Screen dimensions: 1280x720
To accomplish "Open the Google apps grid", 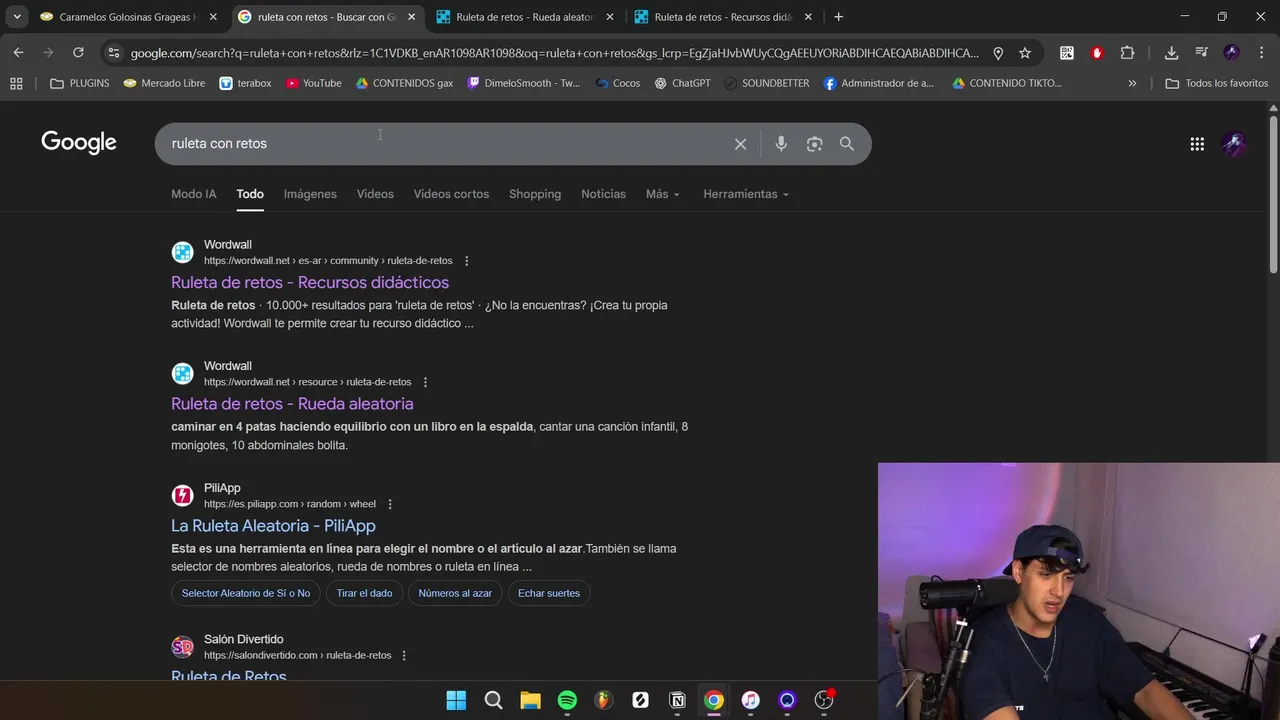I will click(1197, 144).
